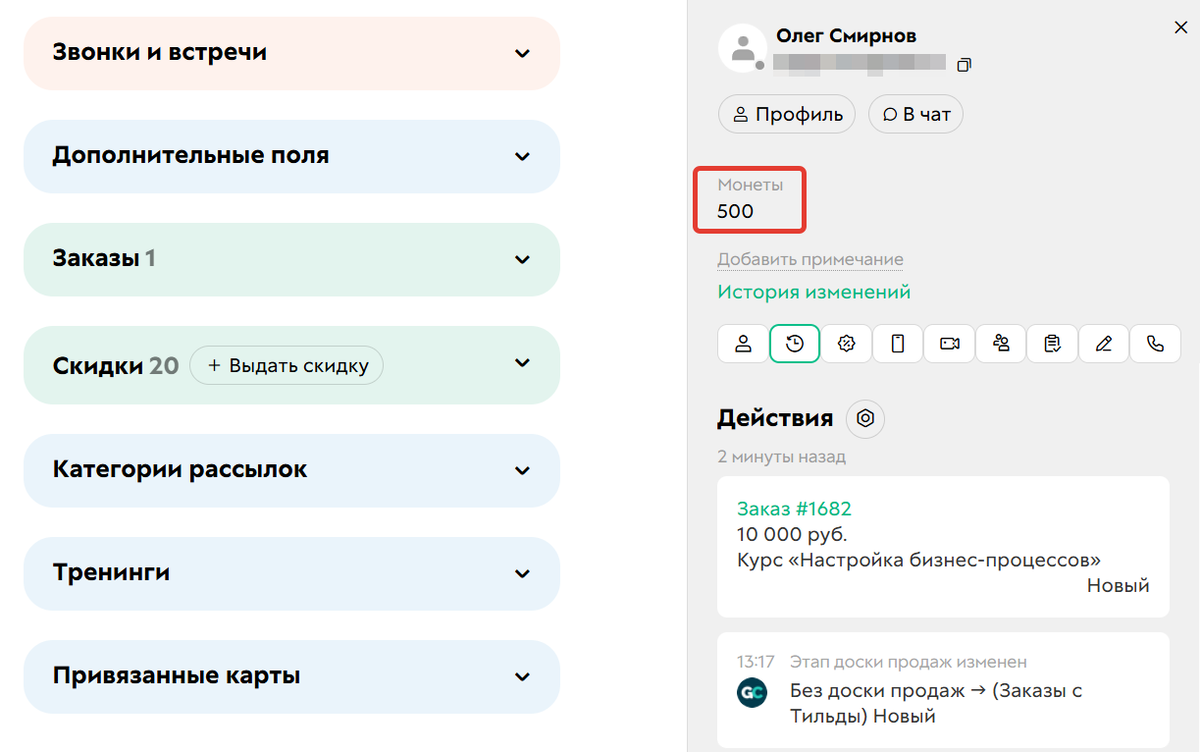The image size is (1200, 752).
Task: Open the Действия settings gear icon
Action: tap(865, 419)
